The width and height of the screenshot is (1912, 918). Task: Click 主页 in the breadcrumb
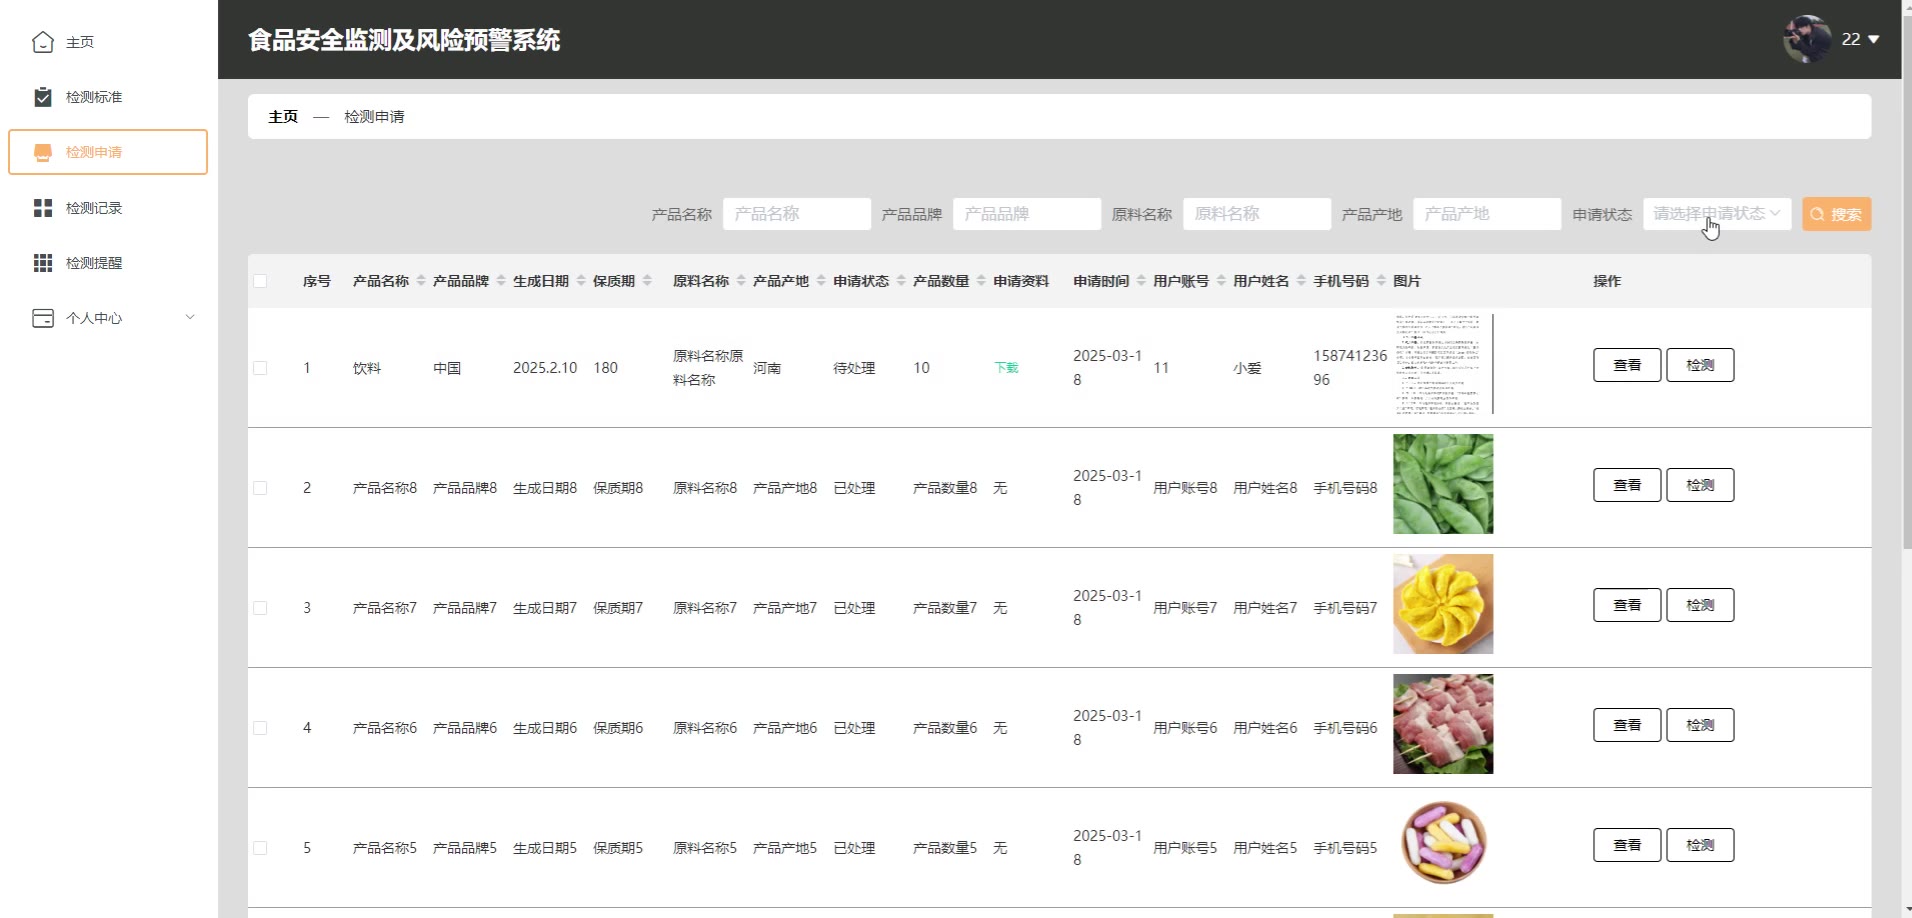click(283, 117)
